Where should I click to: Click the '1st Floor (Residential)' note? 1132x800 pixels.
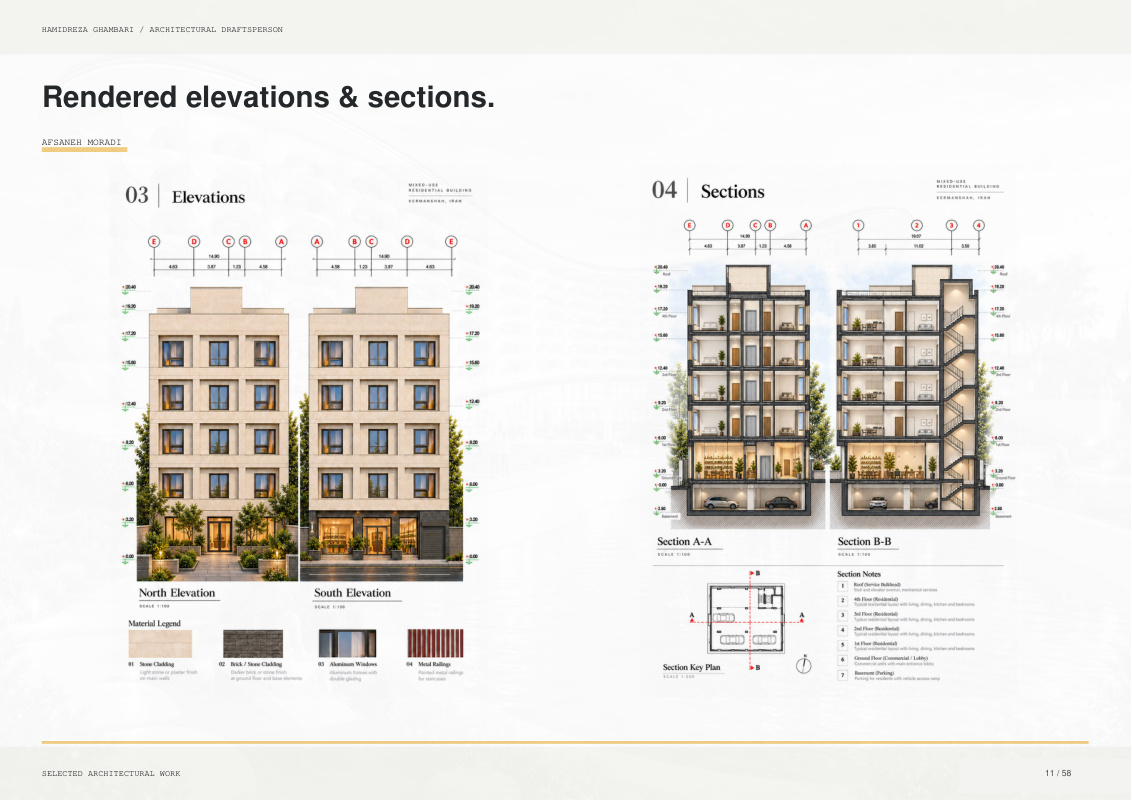pyautogui.click(x=876, y=643)
